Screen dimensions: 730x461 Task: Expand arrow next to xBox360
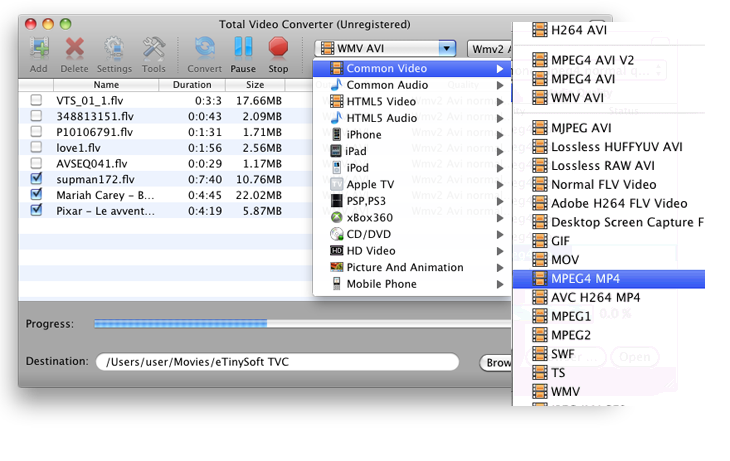click(x=500, y=218)
